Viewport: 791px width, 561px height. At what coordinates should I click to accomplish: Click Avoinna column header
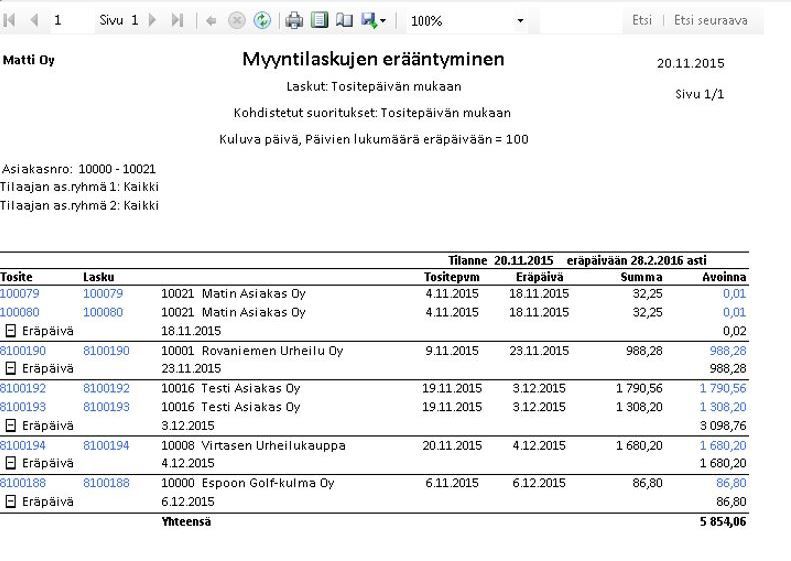coord(724,277)
